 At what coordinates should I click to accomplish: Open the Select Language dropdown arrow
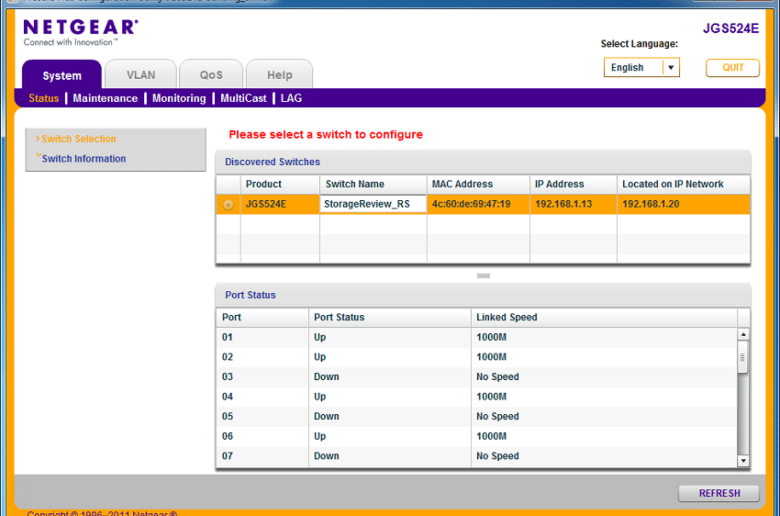pyautogui.click(x=671, y=68)
